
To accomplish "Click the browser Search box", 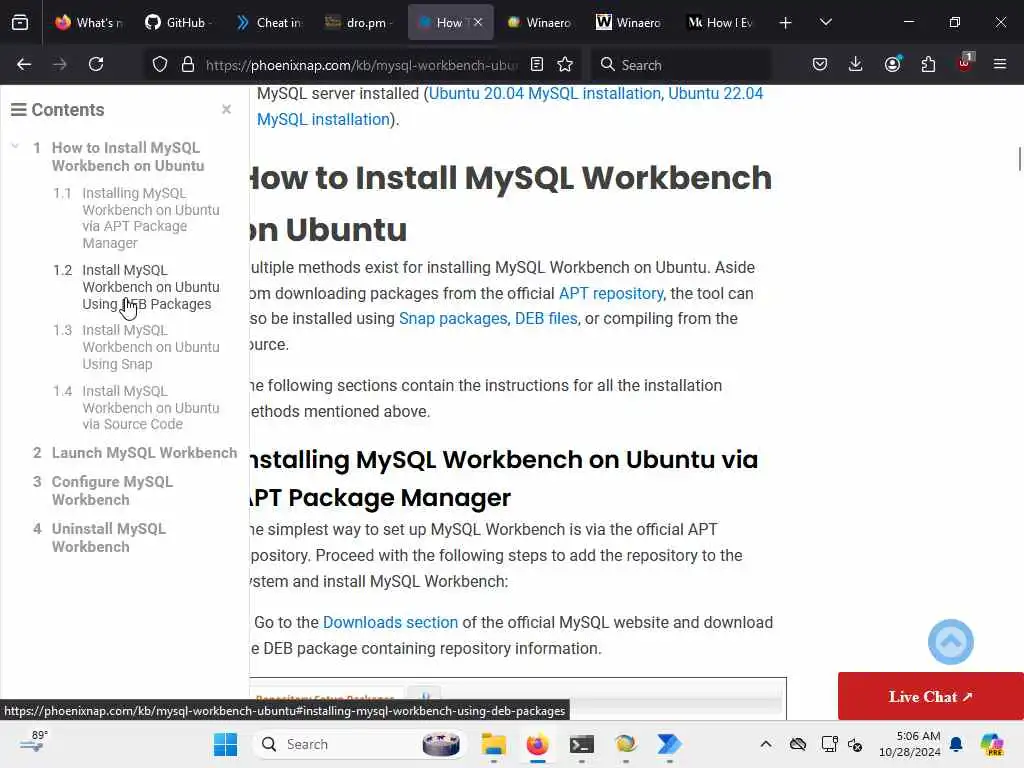I will pyautogui.click(x=682, y=65).
